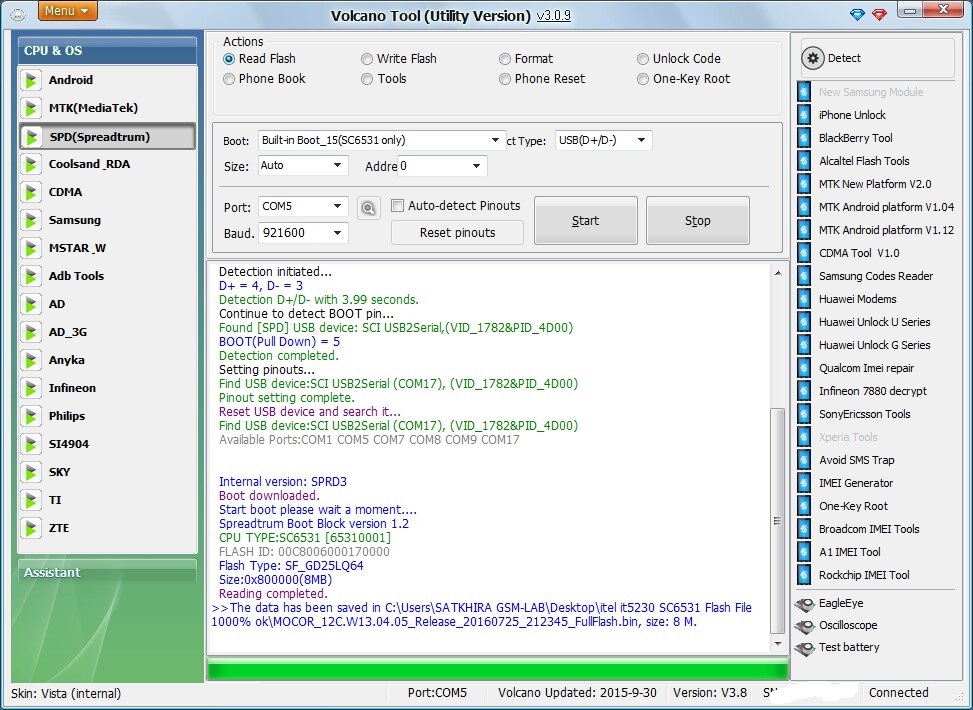Screen dimensions: 973x710
Task: Click the arrow icon next to MTK(MediaTek)
Action: point(30,108)
